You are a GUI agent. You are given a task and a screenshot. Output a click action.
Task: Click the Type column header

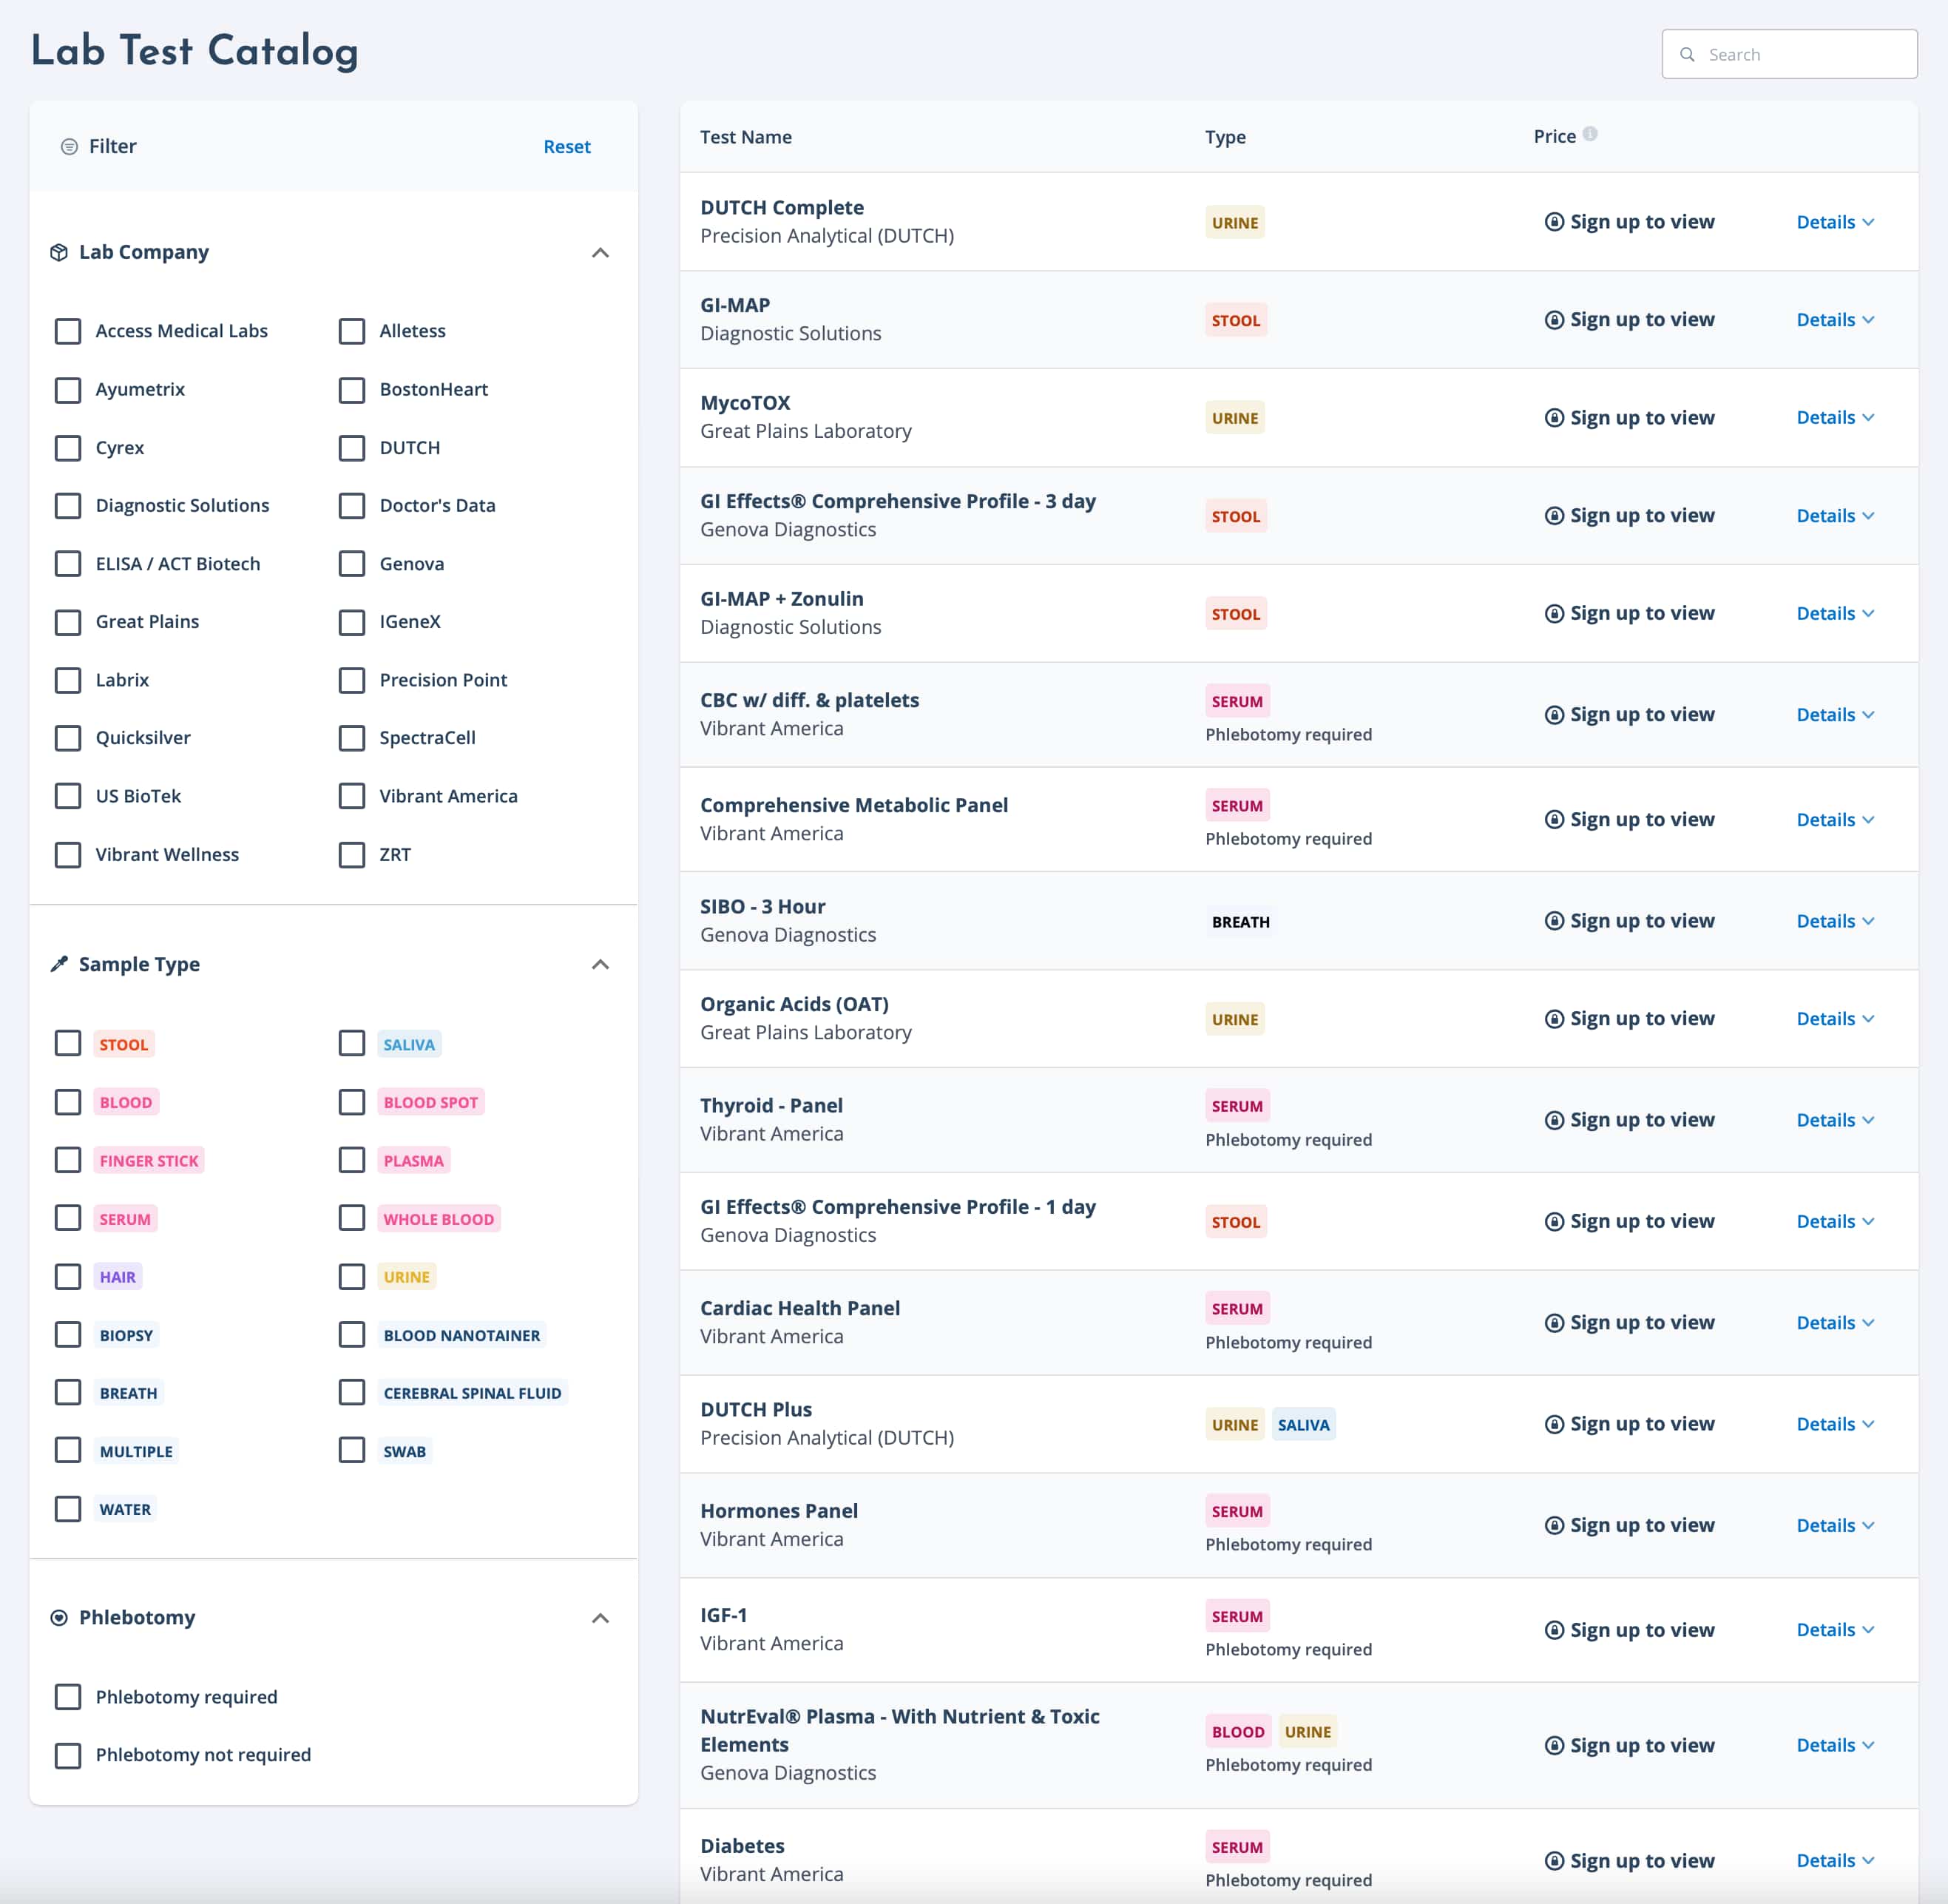click(x=1225, y=137)
